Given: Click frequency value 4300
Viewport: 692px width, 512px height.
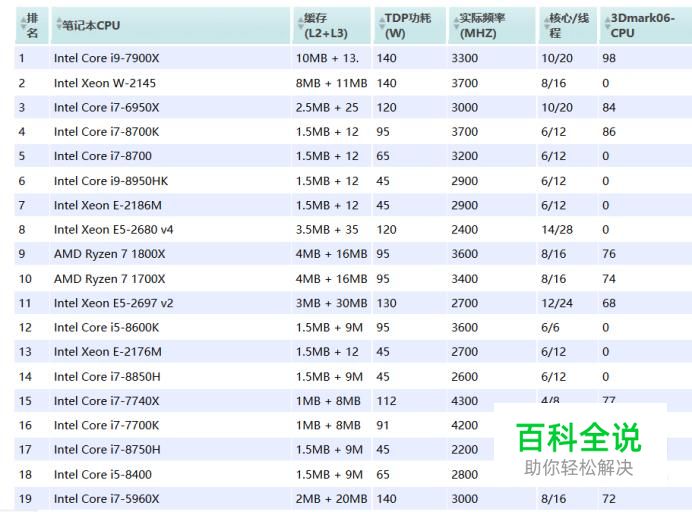Looking at the screenshot, I should click(x=465, y=401).
